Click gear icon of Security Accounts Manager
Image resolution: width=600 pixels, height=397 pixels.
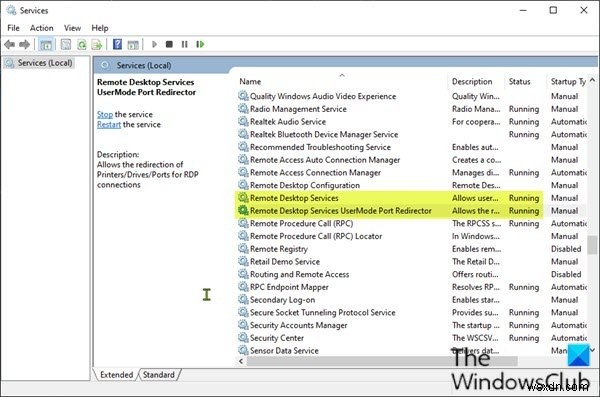click(x=243, y=325)
